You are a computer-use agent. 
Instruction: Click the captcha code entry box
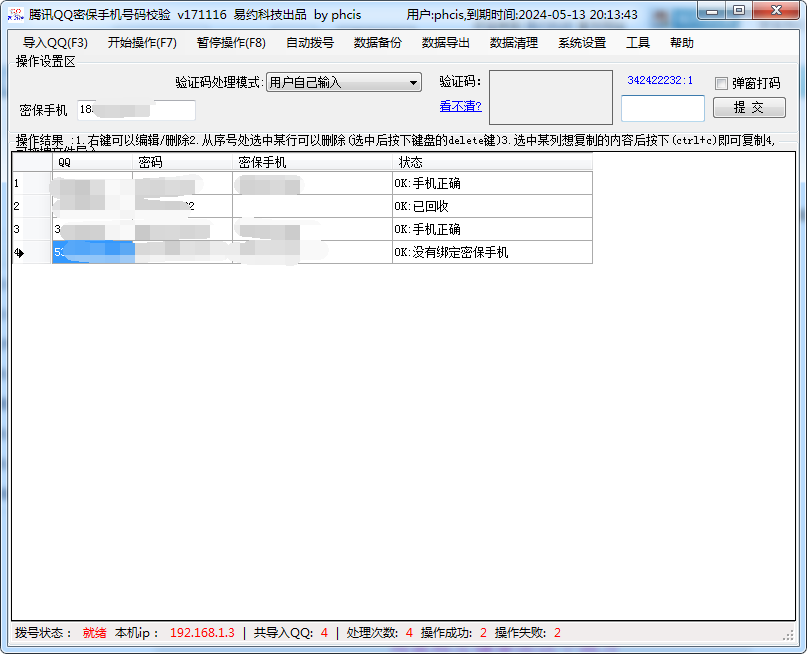(x=663, y=109)
